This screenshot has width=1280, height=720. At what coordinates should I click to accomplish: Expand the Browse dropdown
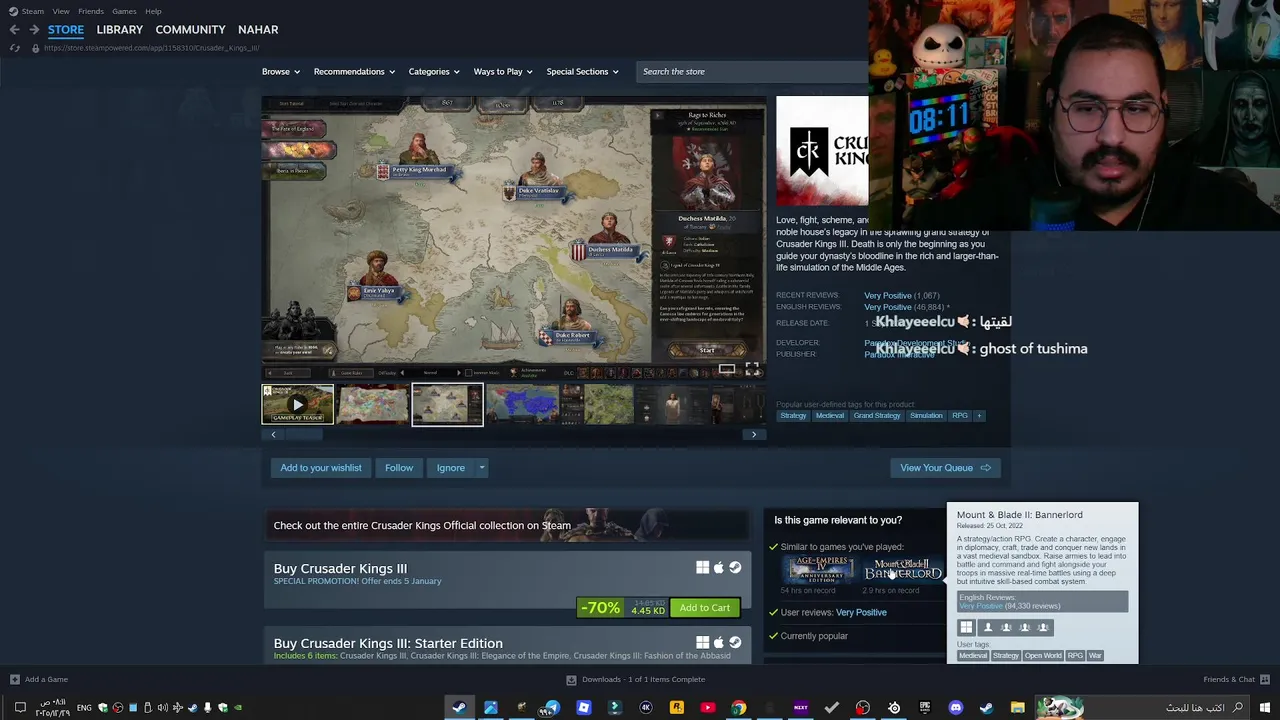[280, 71]
